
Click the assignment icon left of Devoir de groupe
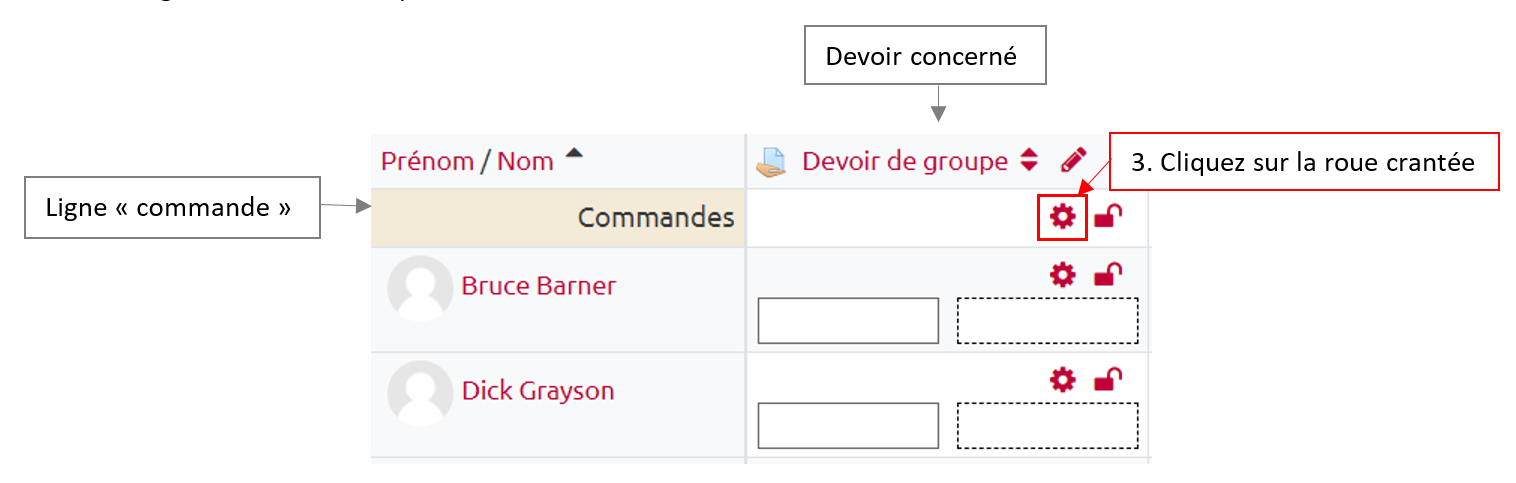click(771, 161)
